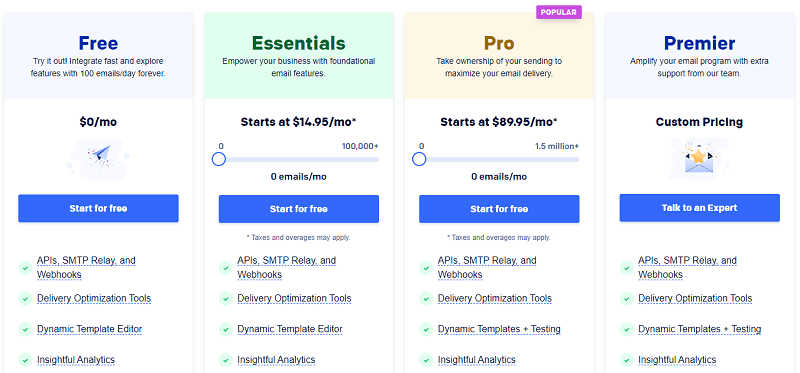Click the POPULAR badge on Pro plan
The image size is (800, 373).
(559, 12)
